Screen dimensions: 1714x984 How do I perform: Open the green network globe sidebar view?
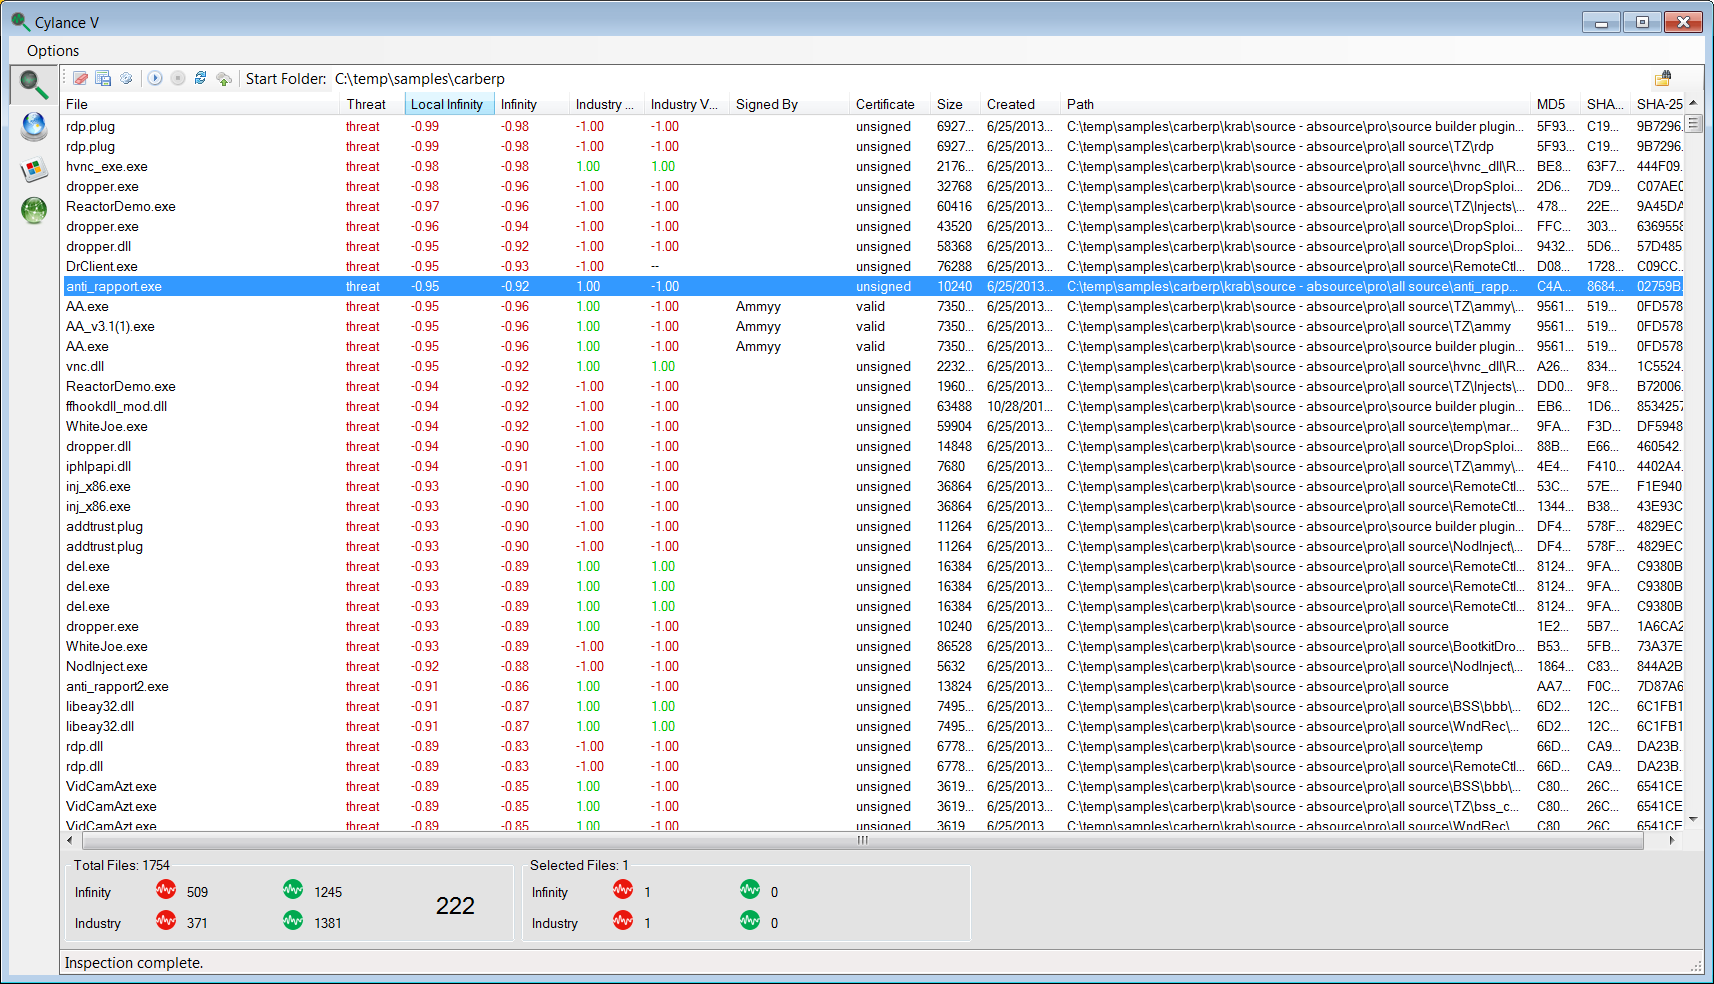pos(34,210)
